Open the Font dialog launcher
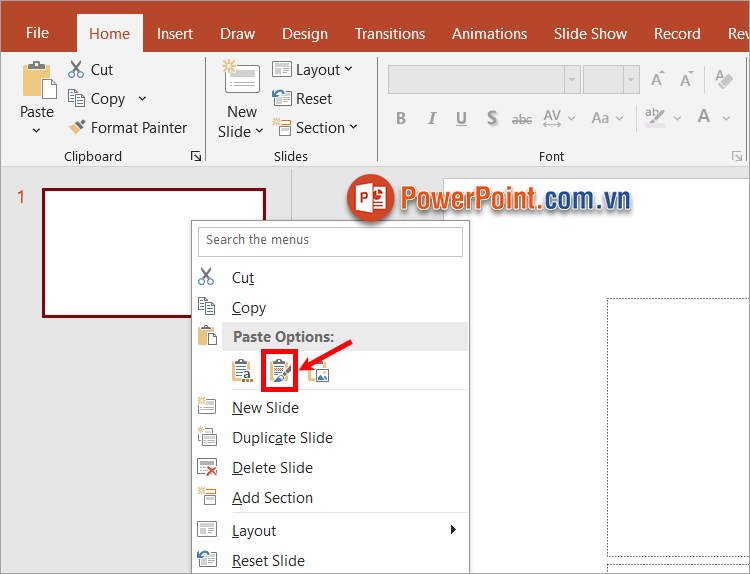This screenshot has height=574, width=750. 737,156
